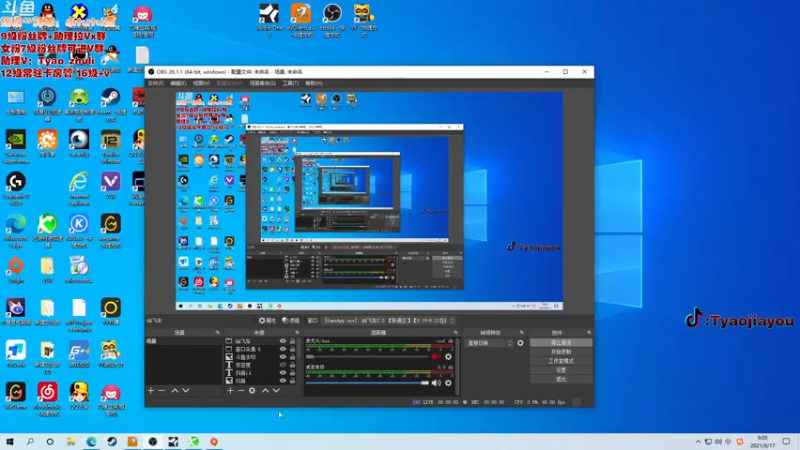The width and height of the screenshot is (800, 450).
Task: Open transition properties gear icon
Action: point(520,343)
